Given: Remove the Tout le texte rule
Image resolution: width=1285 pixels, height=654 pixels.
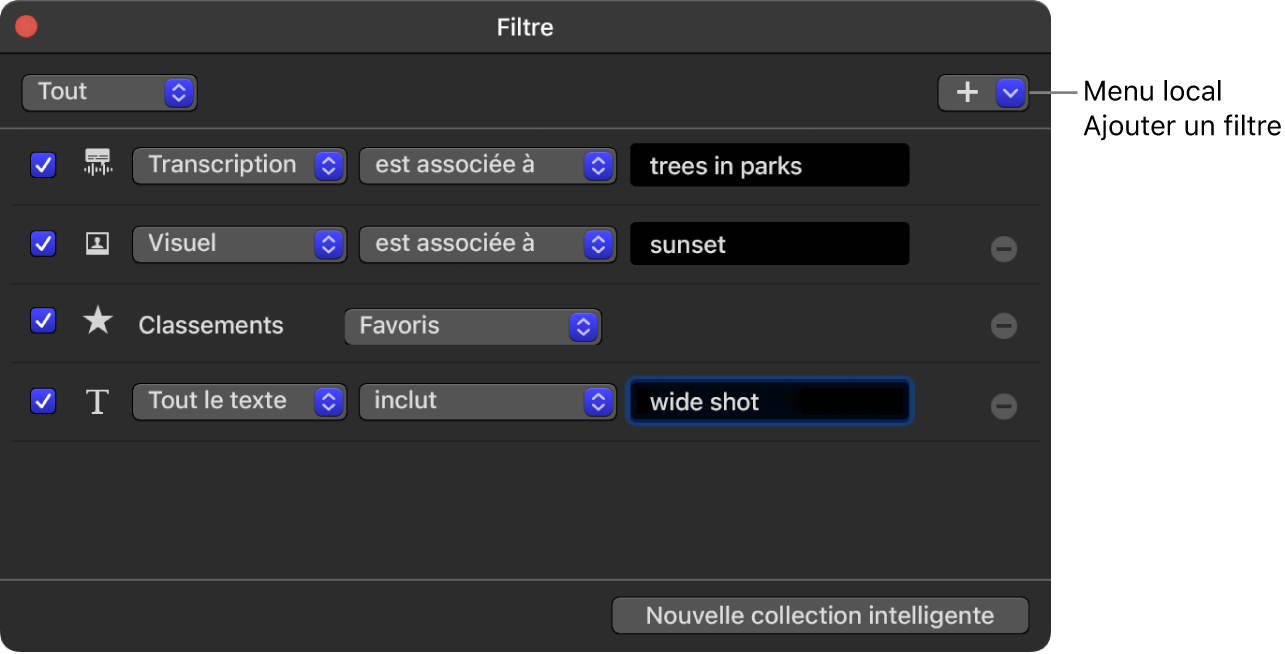Looking at the screenshot, I should click(1004, 406).
